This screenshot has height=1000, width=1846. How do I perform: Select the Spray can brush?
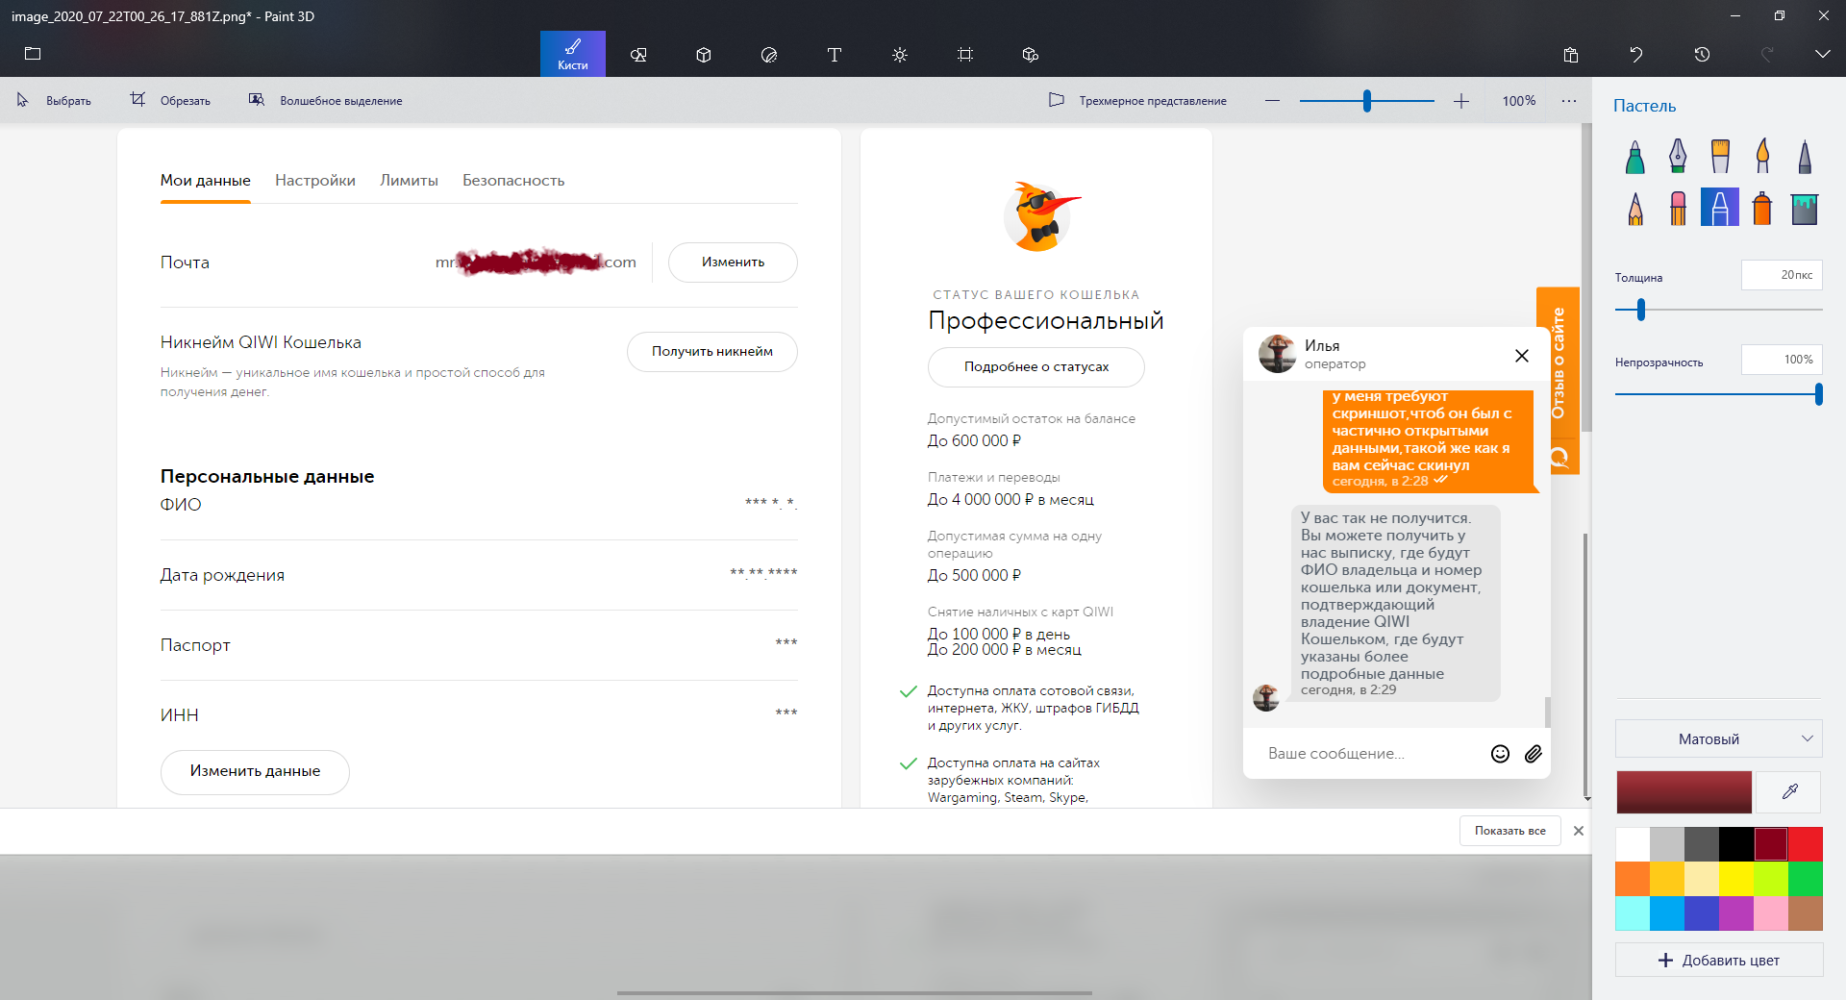click(1762, 208)
